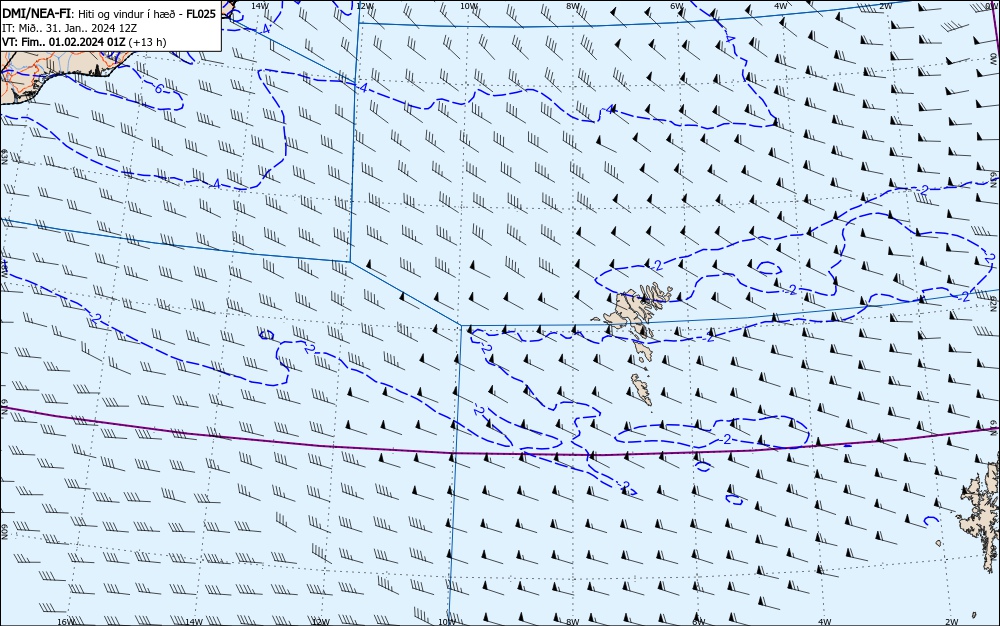The image size is (1000, 626).
Task: Click the '-6' temperature contour label near Iceland
Action: point(158,89)
